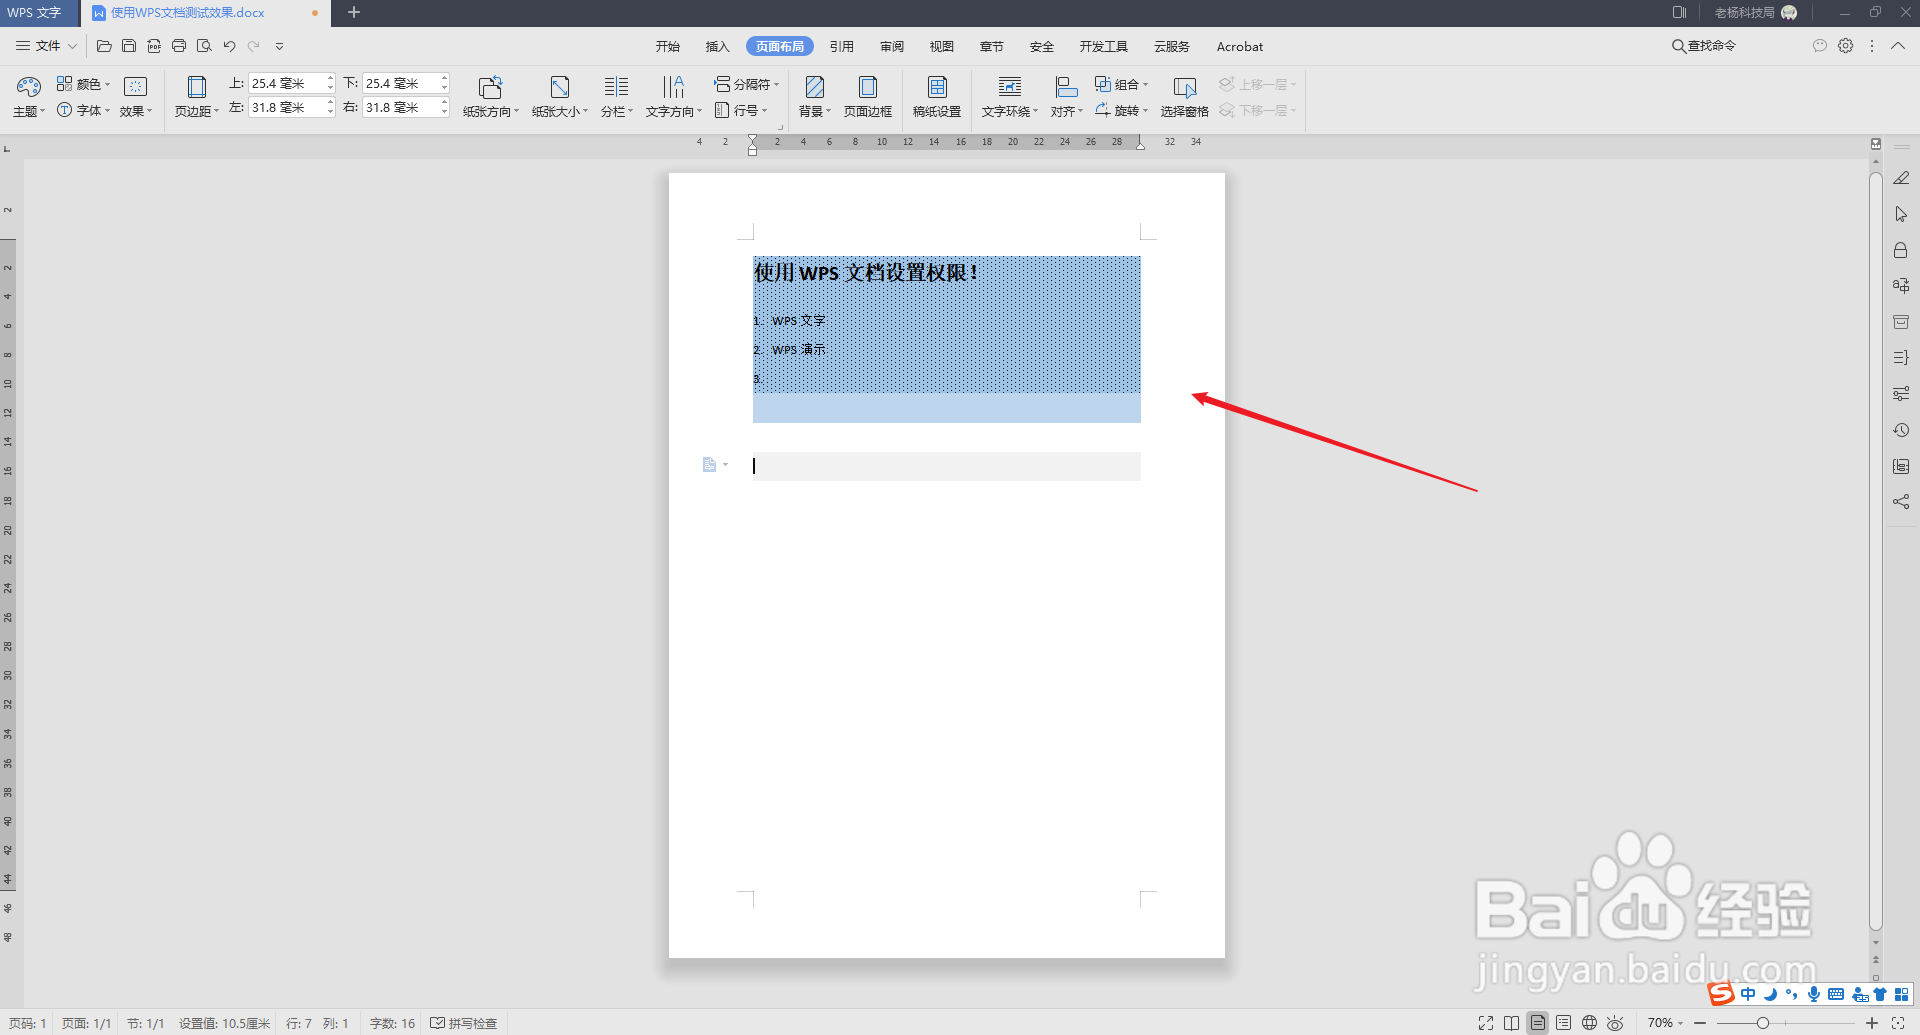Click the cursor select icon in sidebar

coord(1901,214)
